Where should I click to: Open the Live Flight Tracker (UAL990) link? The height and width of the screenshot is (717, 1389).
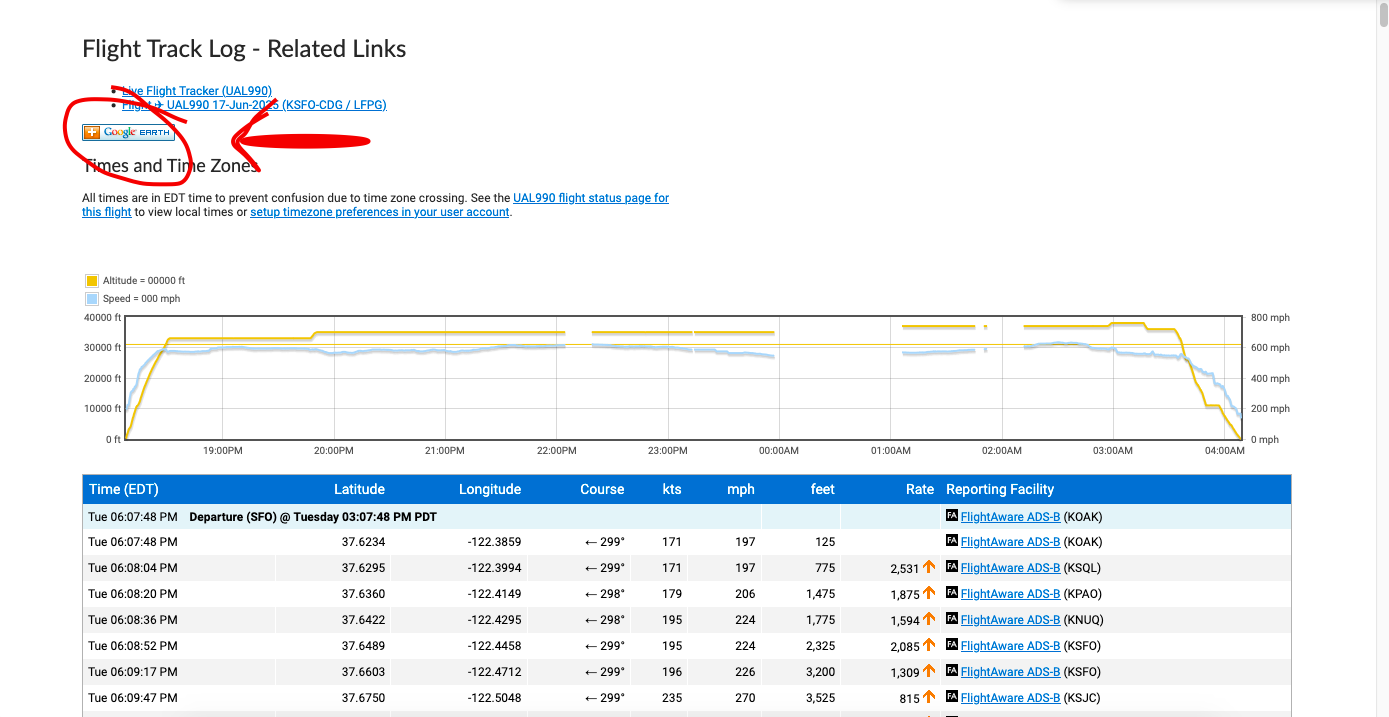[197, 91]
